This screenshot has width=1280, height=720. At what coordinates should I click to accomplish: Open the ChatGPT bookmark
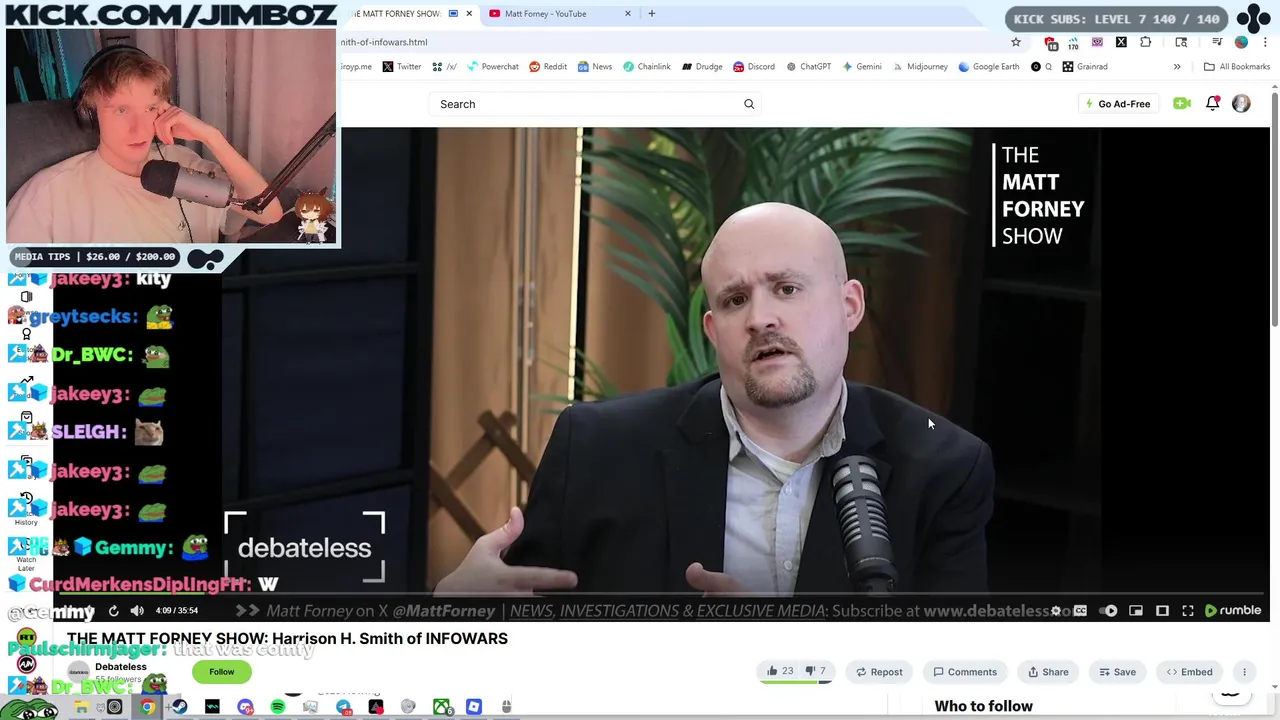tap(809, 67)
